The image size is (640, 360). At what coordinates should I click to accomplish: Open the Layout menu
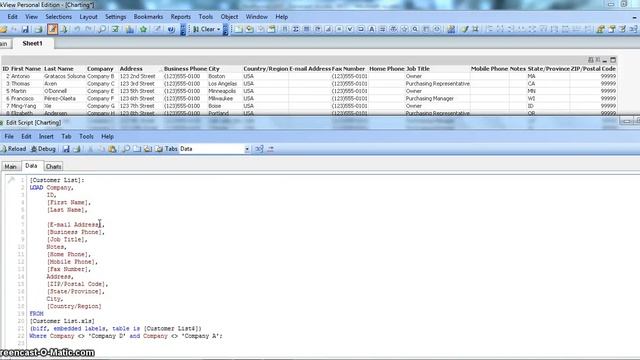89,17
